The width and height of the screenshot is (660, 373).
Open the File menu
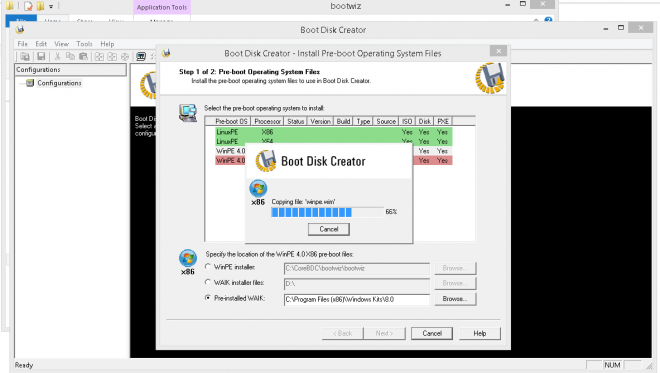pos(22,44)
